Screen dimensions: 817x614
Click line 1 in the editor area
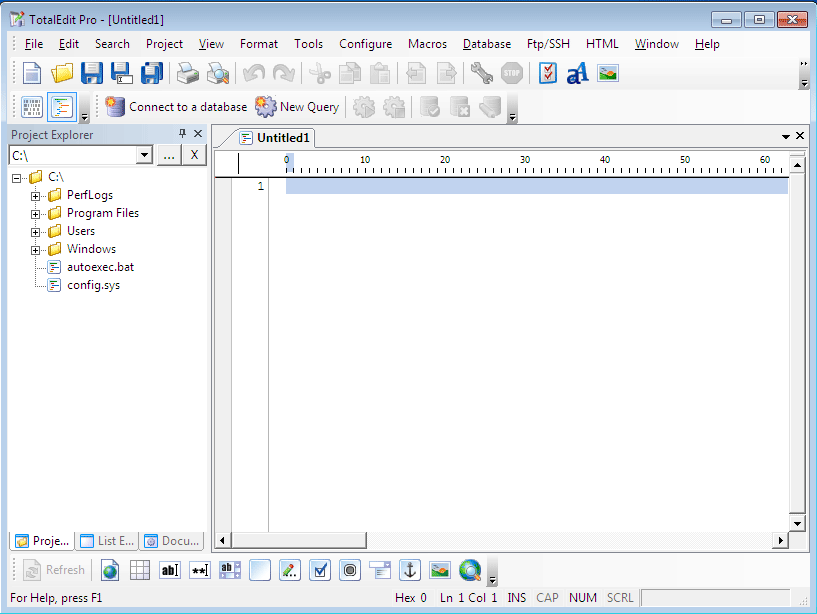537,186
